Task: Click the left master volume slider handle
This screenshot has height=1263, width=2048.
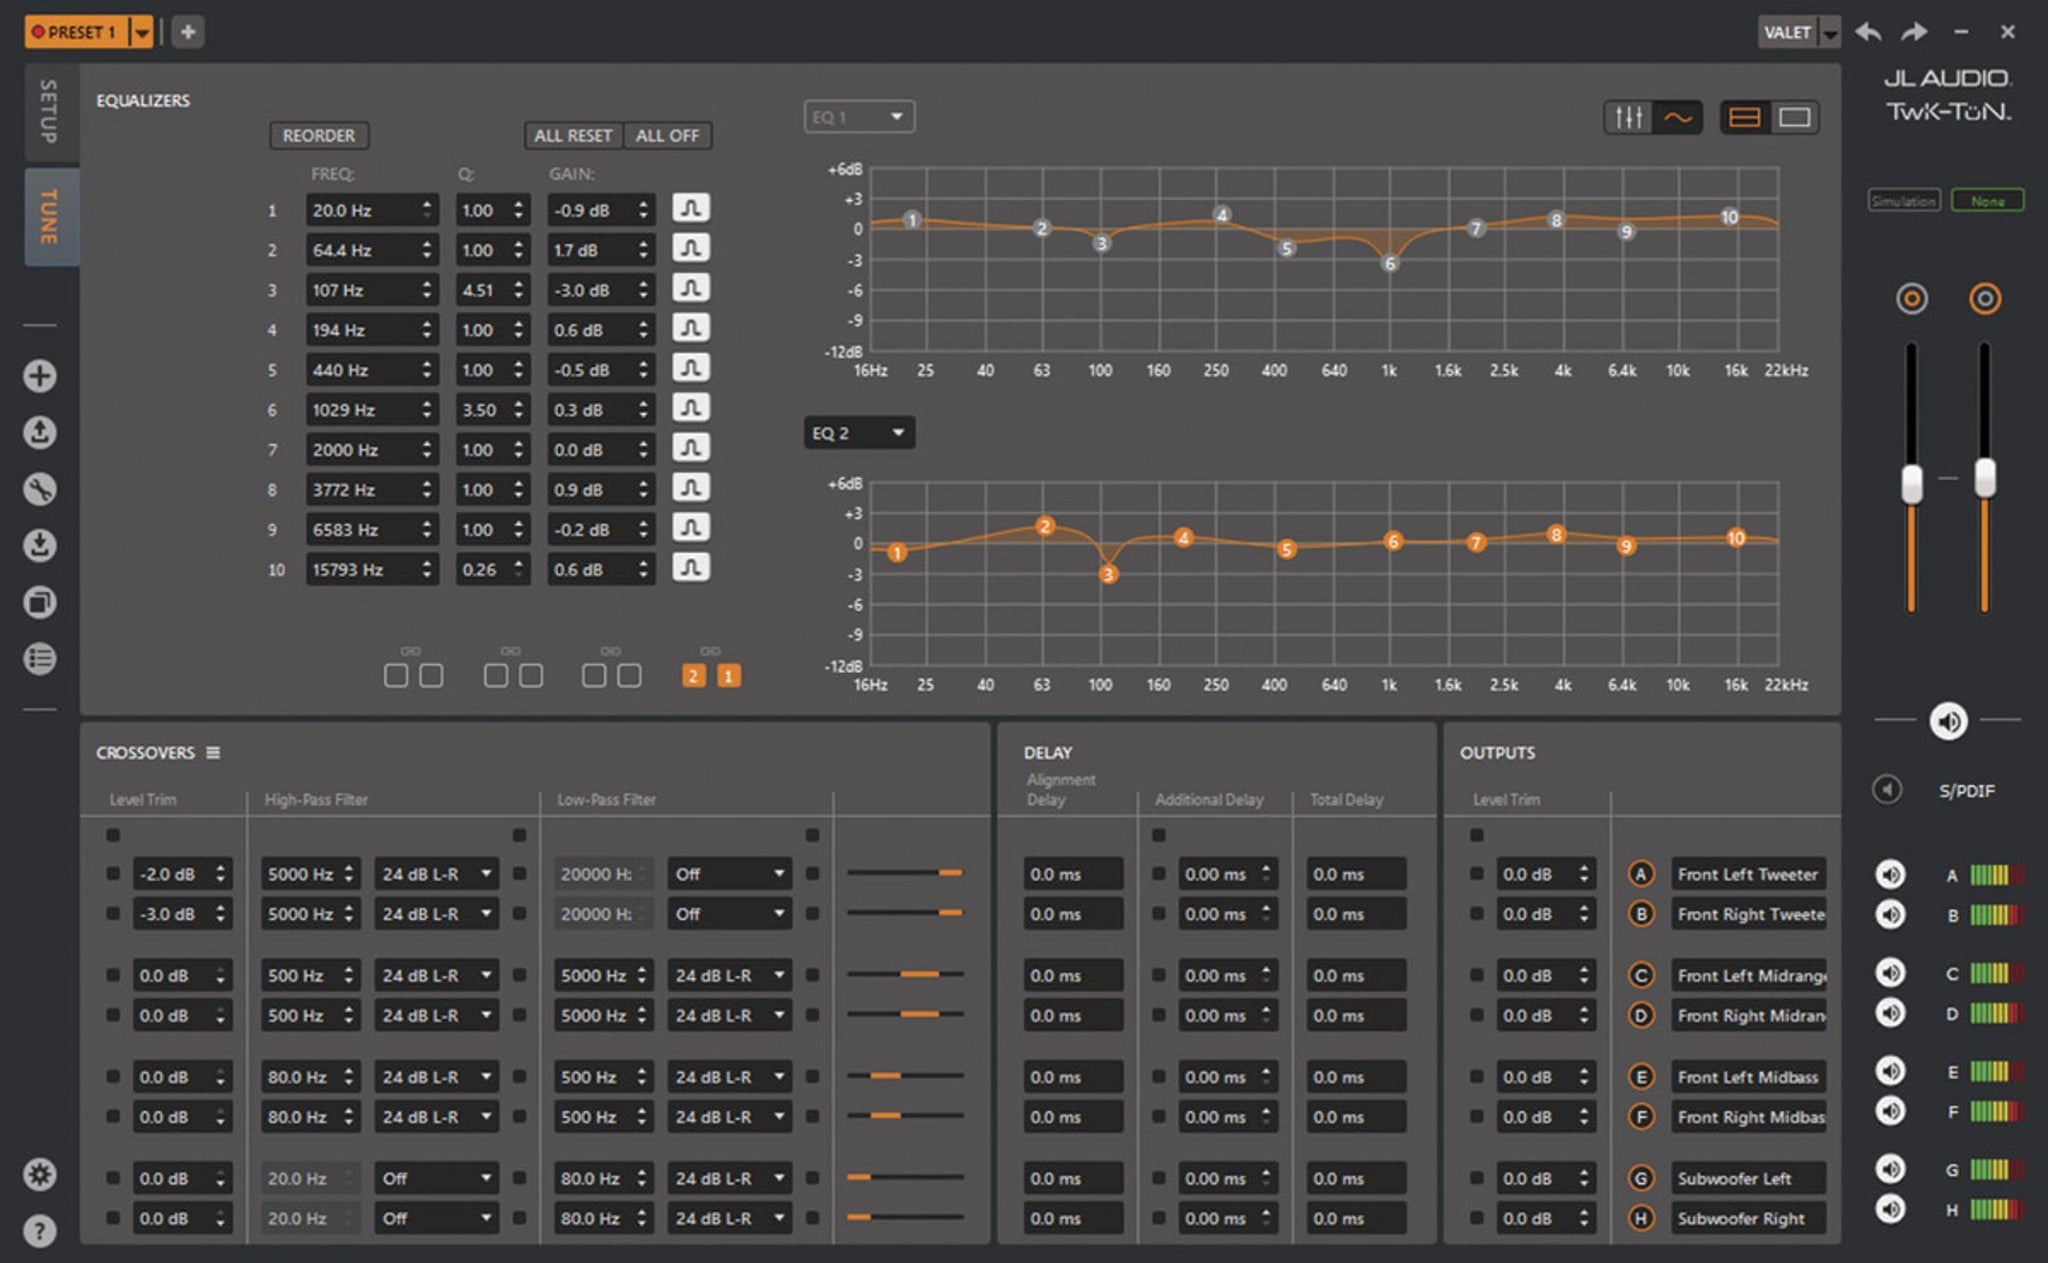Action: (1911, 485)
